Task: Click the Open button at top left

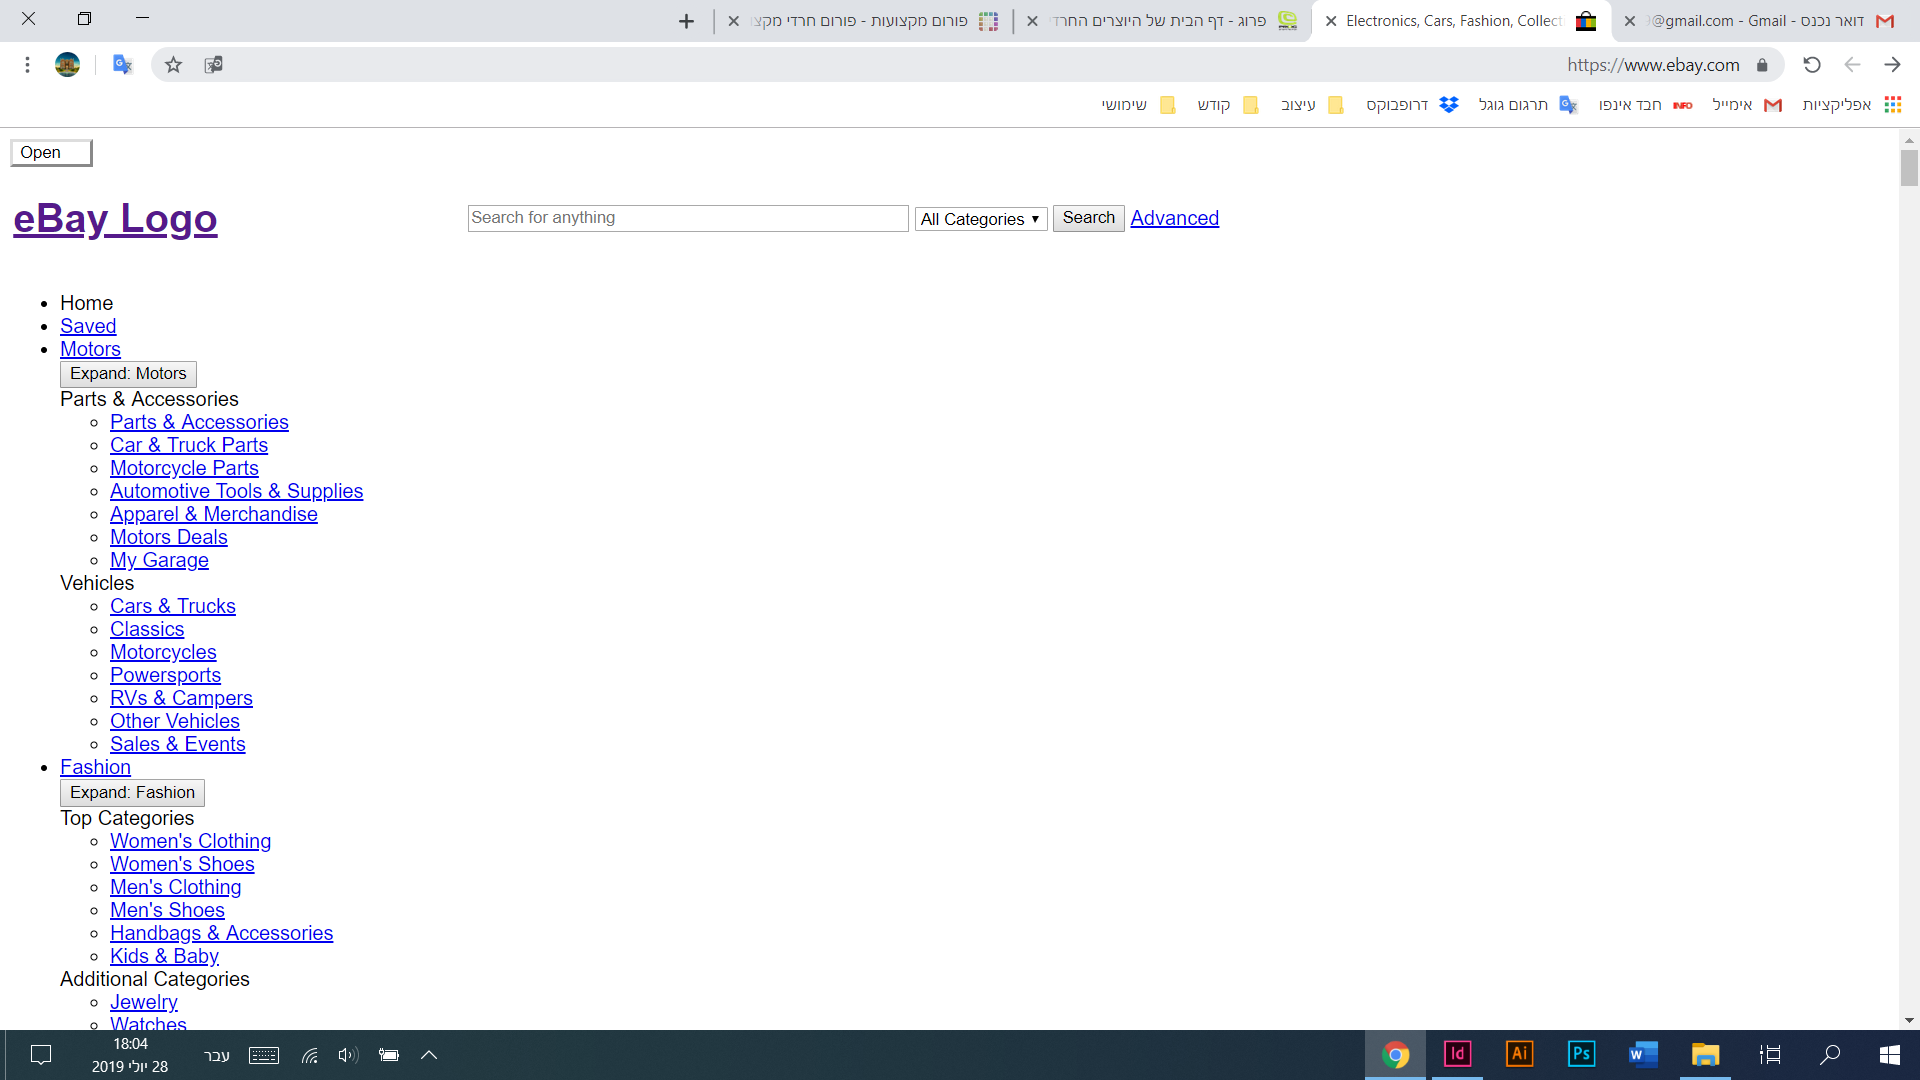Action: [51, 153]
